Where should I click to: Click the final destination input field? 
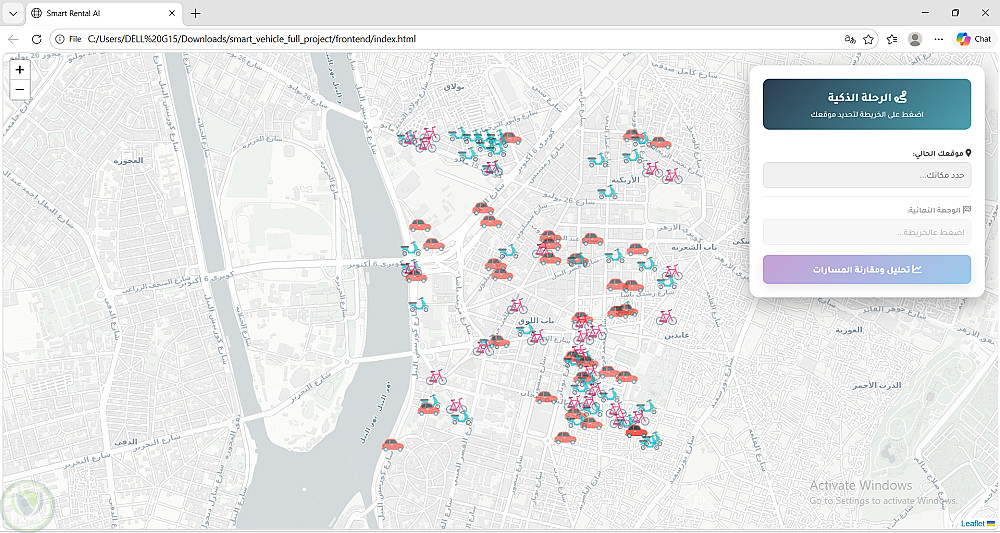click(x=867, y=232)
